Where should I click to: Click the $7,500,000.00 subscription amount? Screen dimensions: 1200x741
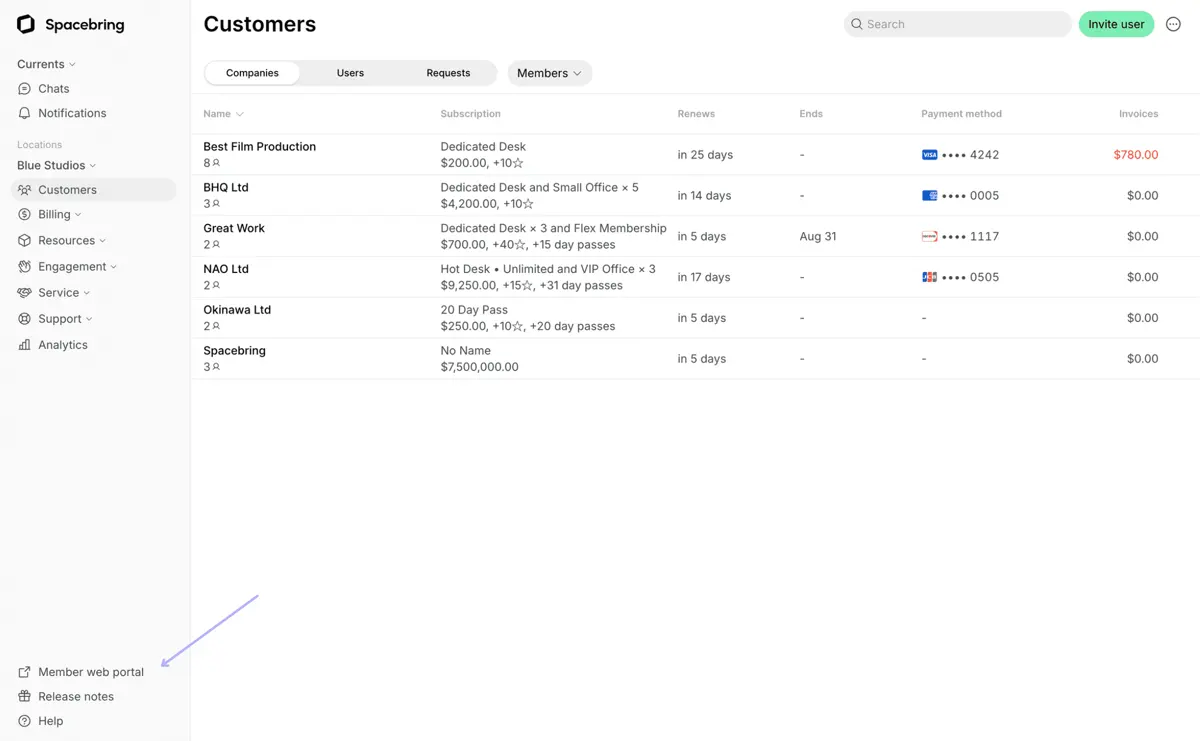click(480, 367)
